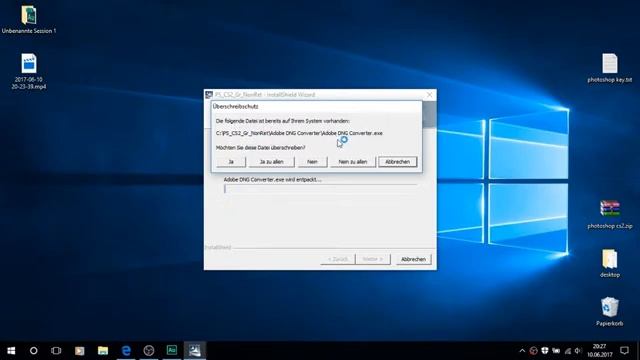Viewport: 640px width, 360px height.
Task: Open Cortana search circle in taskbar
Action: 33,351
